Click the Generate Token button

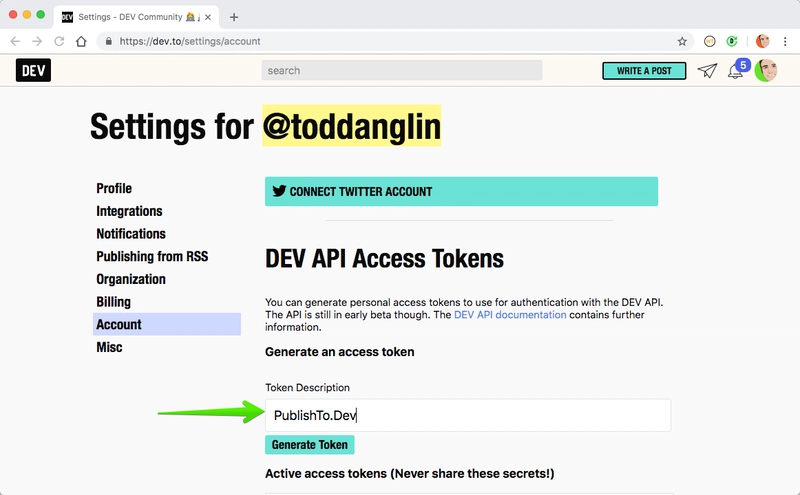tap(310, 445)
